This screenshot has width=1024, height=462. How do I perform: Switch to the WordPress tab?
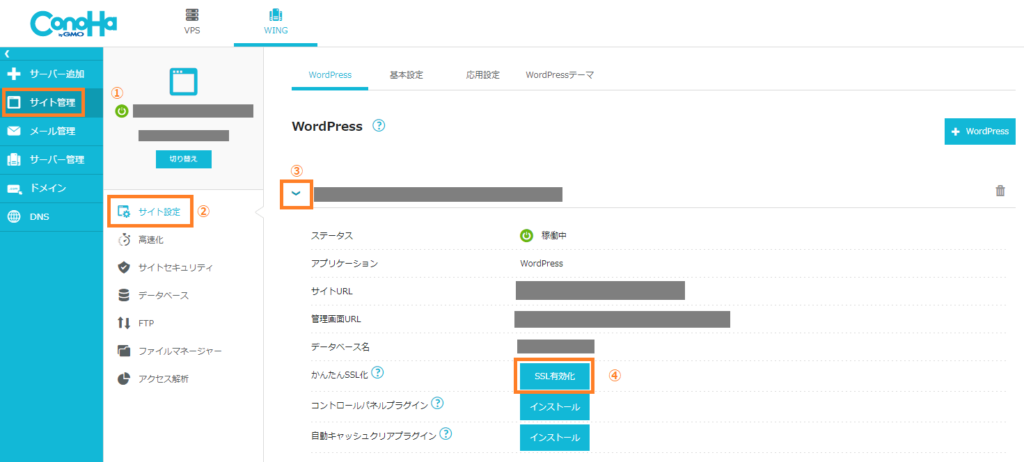[330, 75]
